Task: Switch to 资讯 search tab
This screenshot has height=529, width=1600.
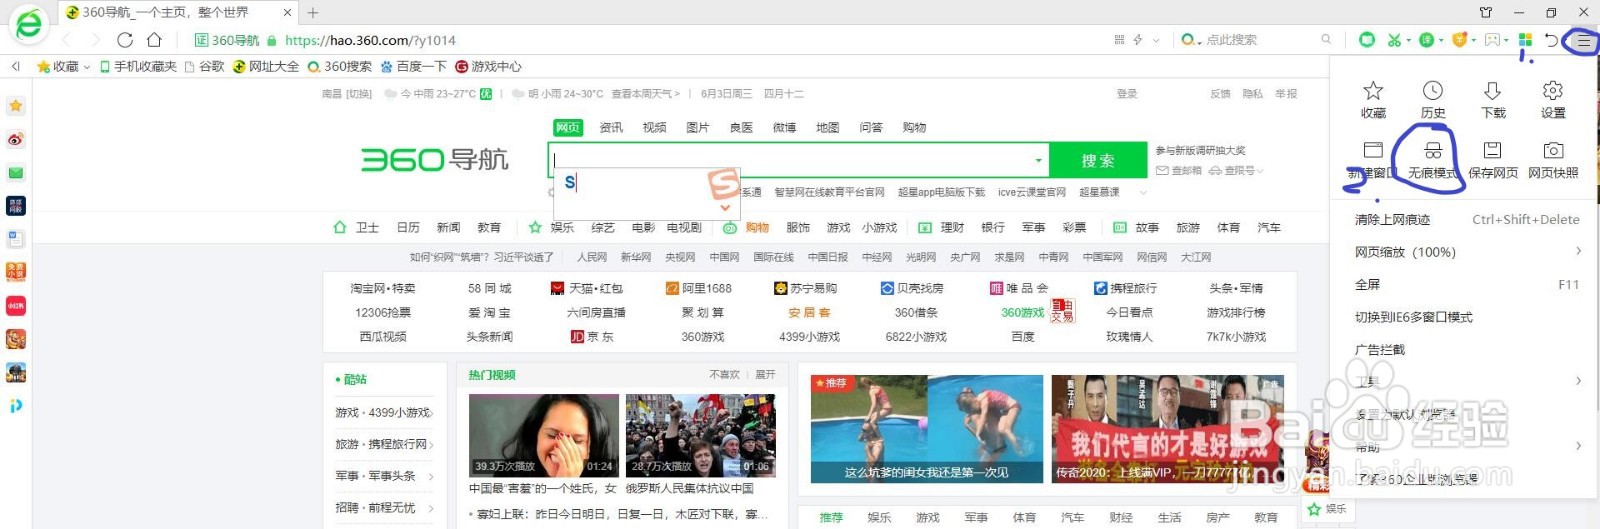Action: click(611, 128)
